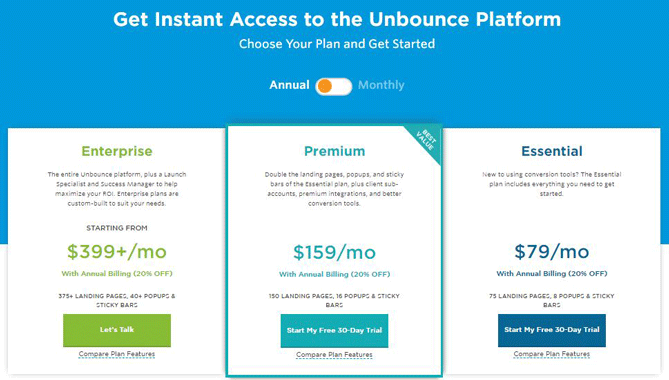
Task: Click the Let's Talk button
Action: click(117, 330)
